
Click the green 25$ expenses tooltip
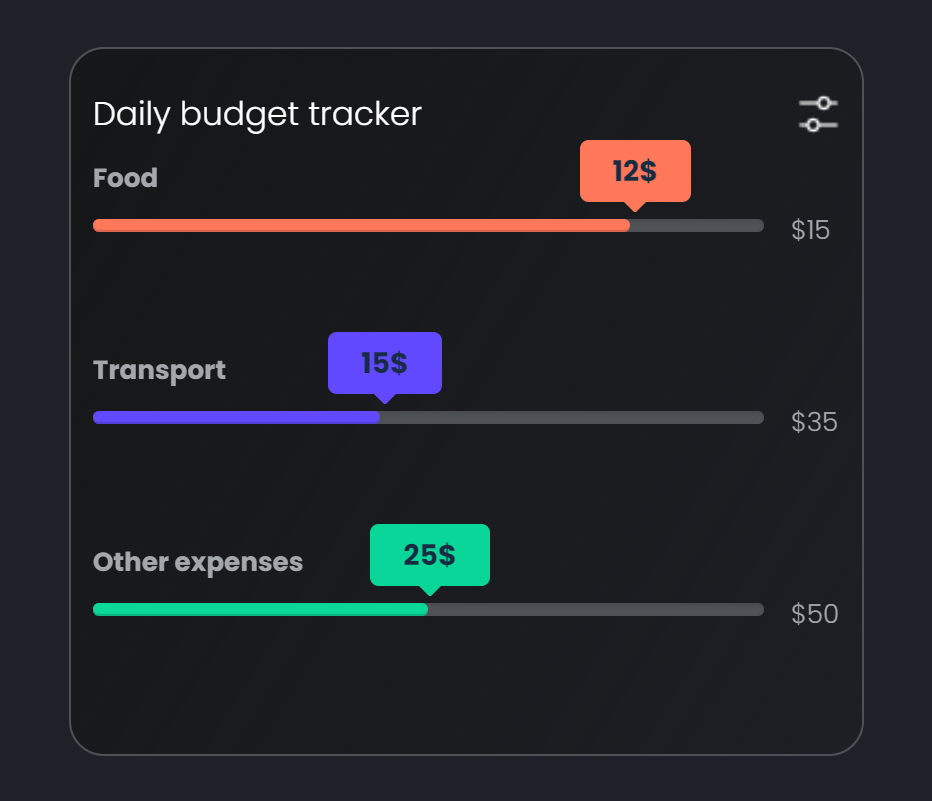pos(430,554)
